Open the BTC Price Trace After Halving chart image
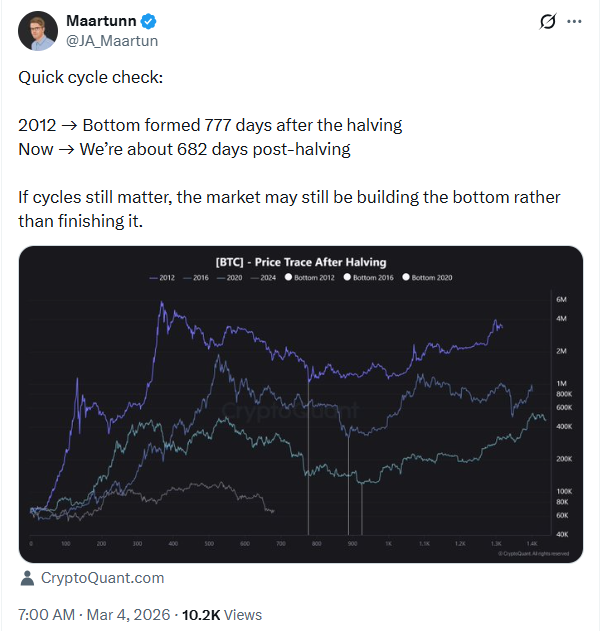 (300, 420)
